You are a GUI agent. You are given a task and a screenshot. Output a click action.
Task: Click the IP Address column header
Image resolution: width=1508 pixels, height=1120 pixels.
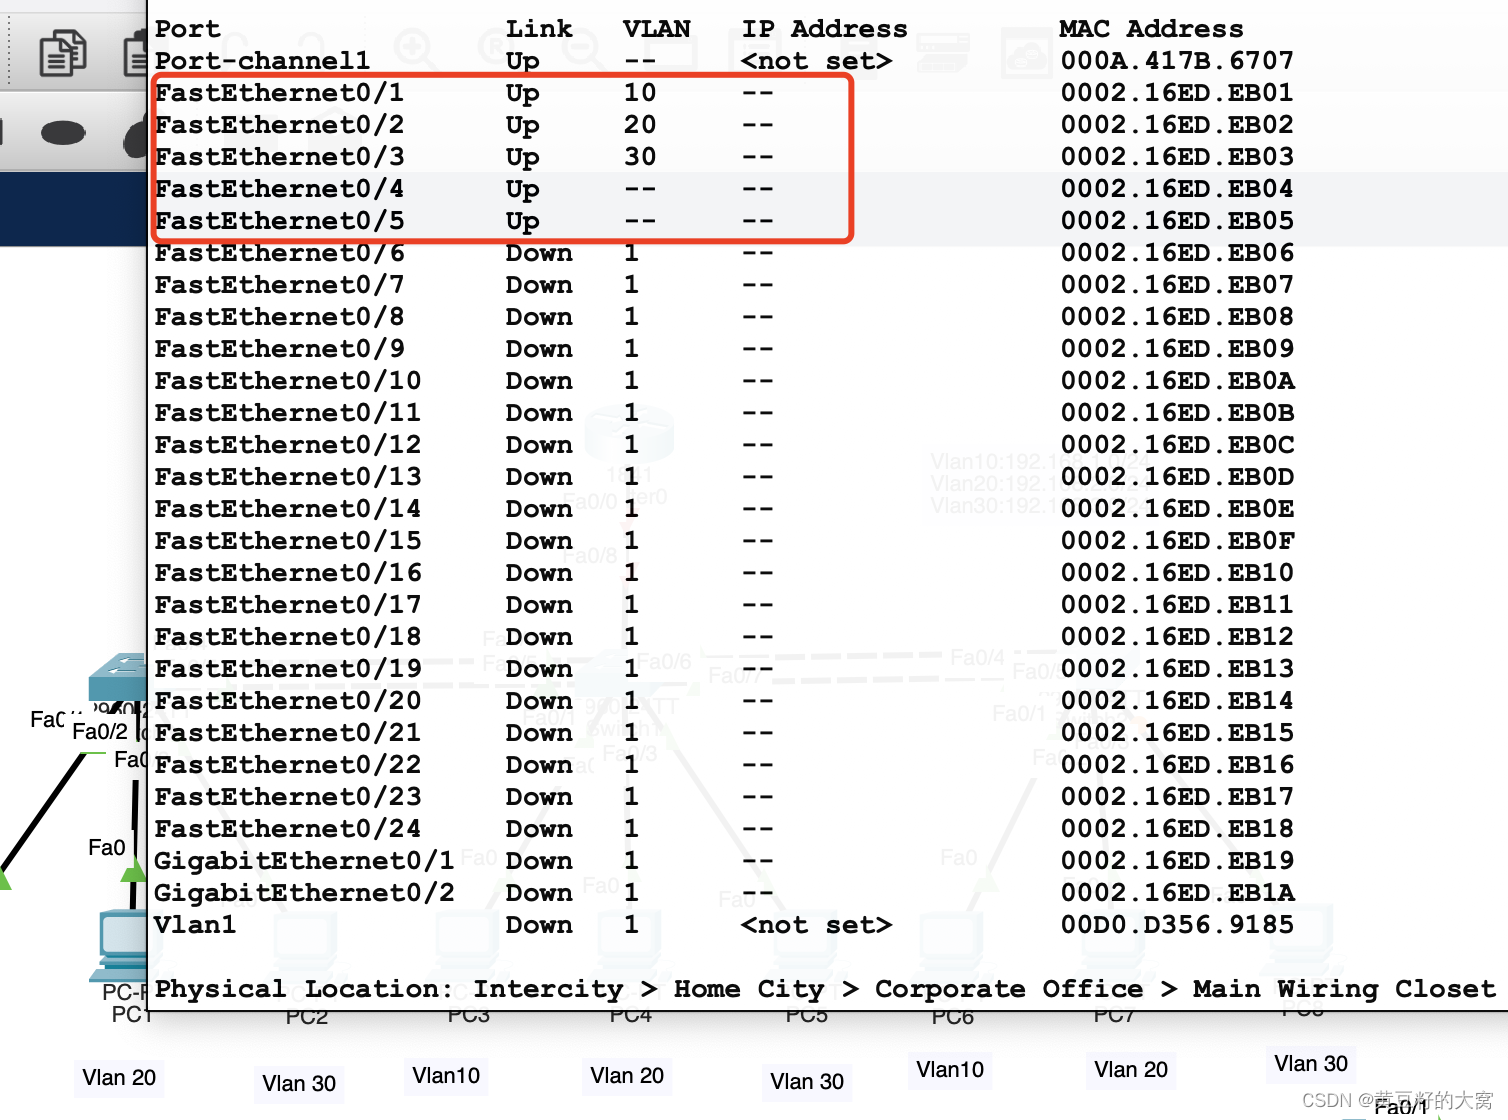click(x=825, y=29)
